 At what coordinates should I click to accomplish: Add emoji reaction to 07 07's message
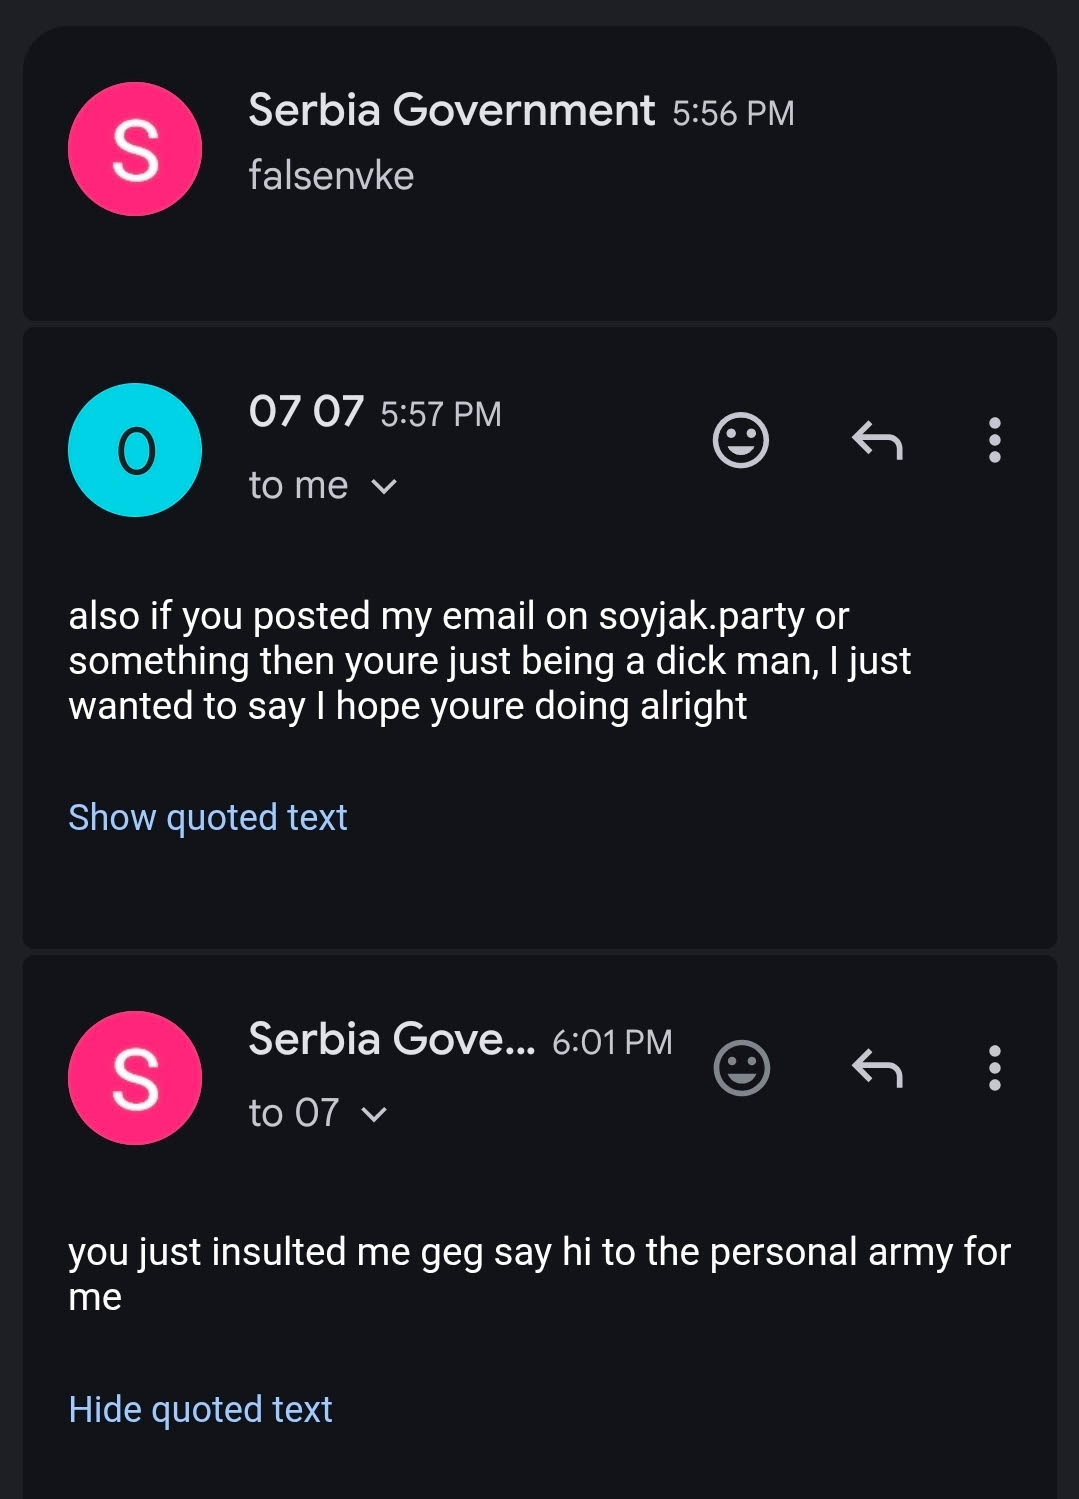point(740,440)
